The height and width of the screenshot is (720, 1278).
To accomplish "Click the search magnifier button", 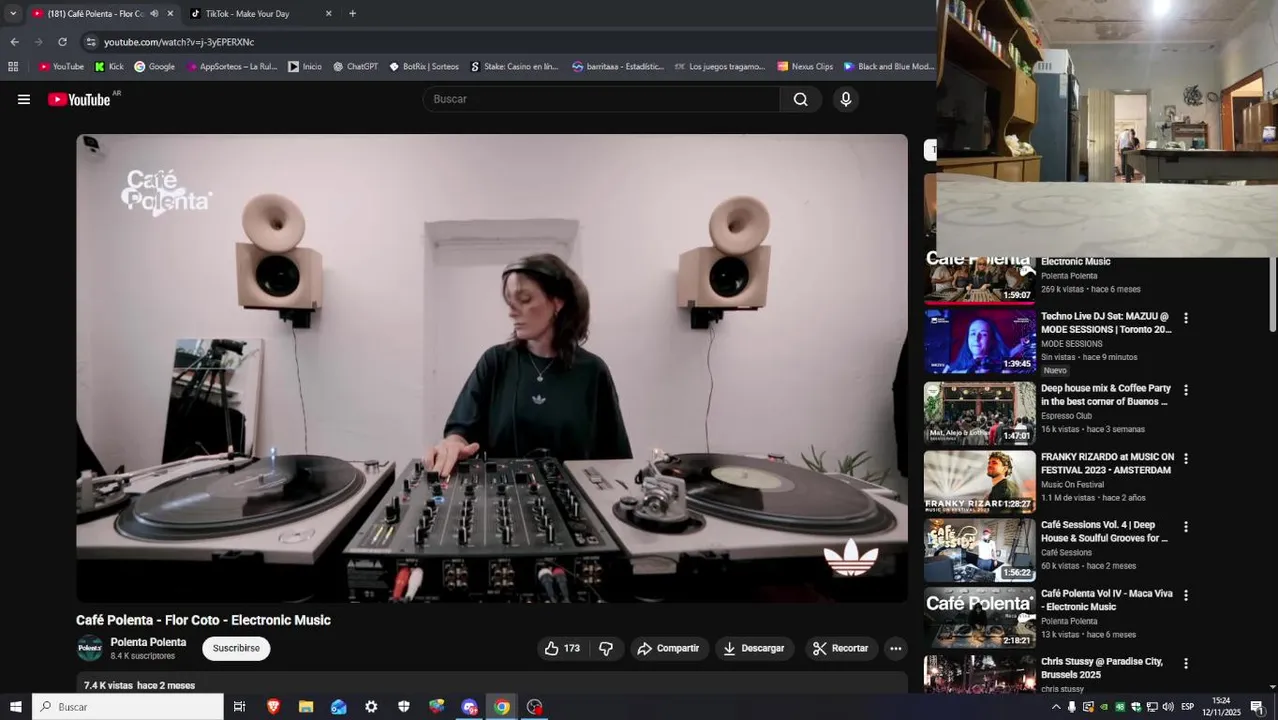I will click(x=801, y=99).
